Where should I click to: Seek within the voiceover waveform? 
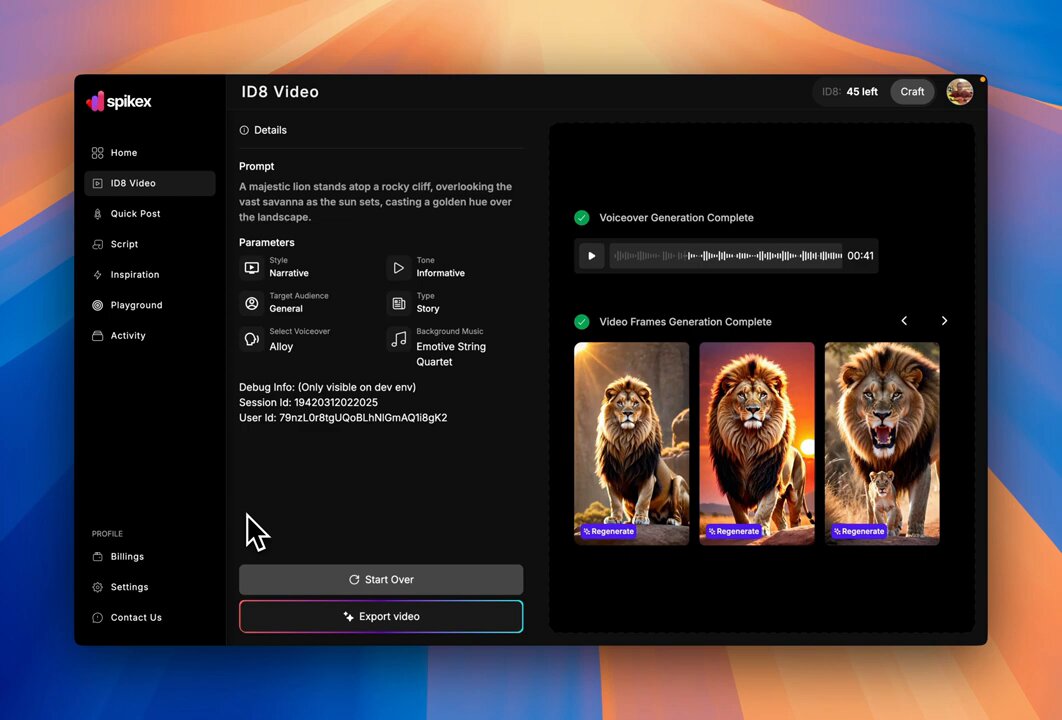coord(726,256)
